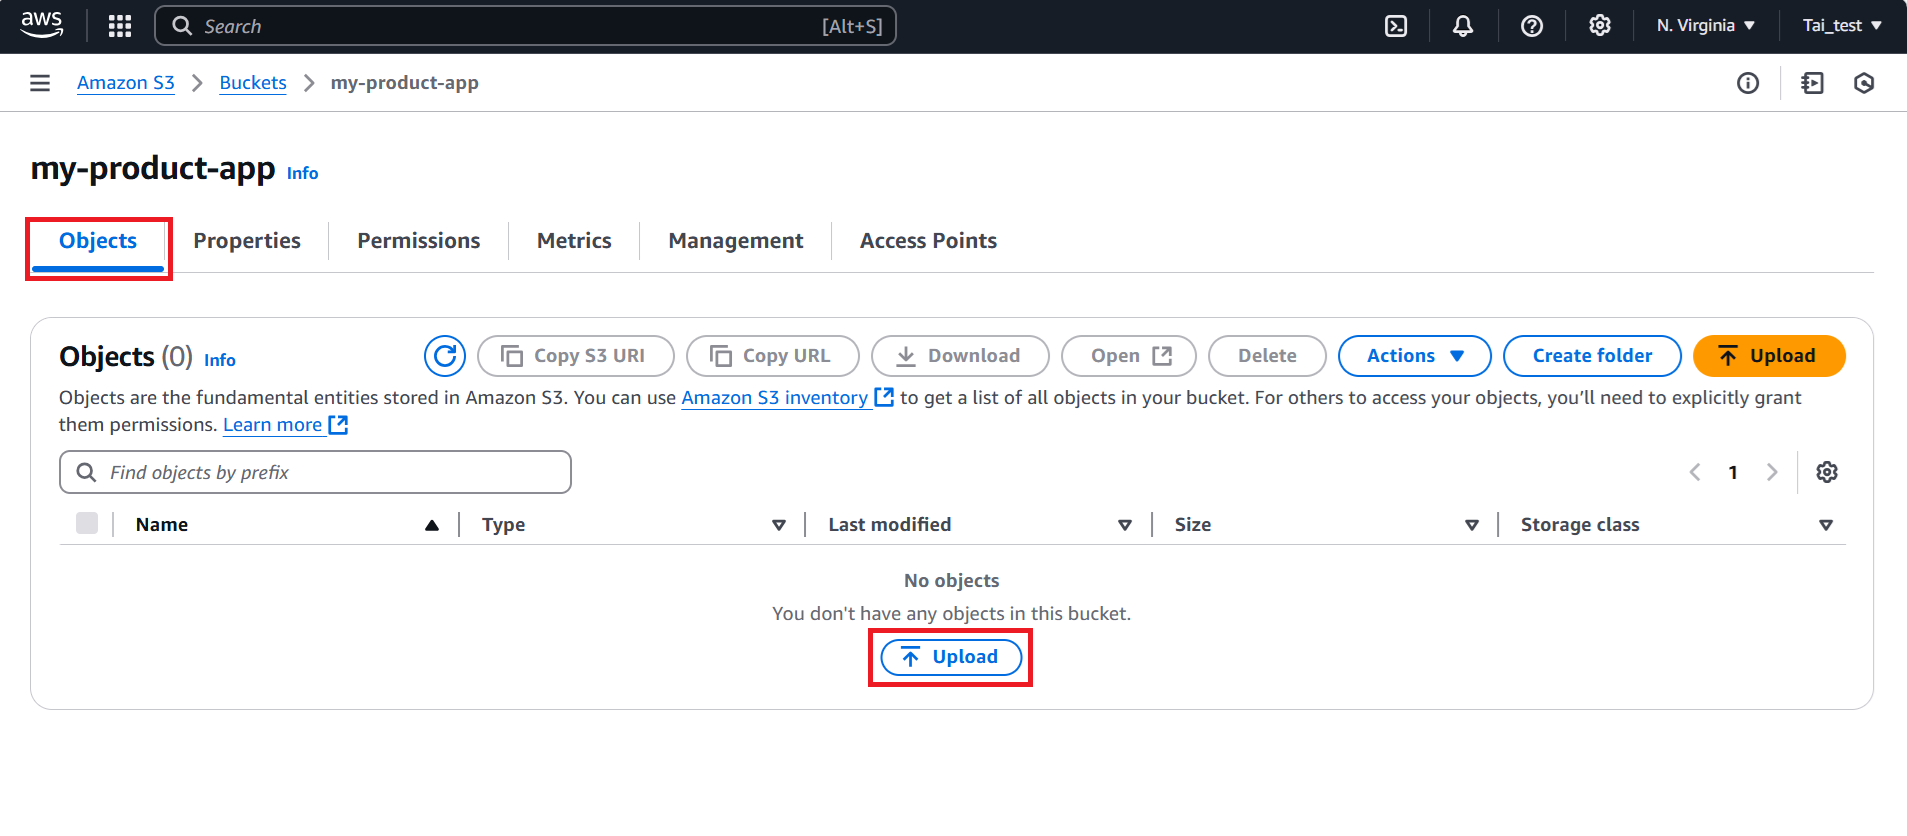Screen dimensions: 1907x836
Task: Click the Storage class column header
Action: point(1580,525)
